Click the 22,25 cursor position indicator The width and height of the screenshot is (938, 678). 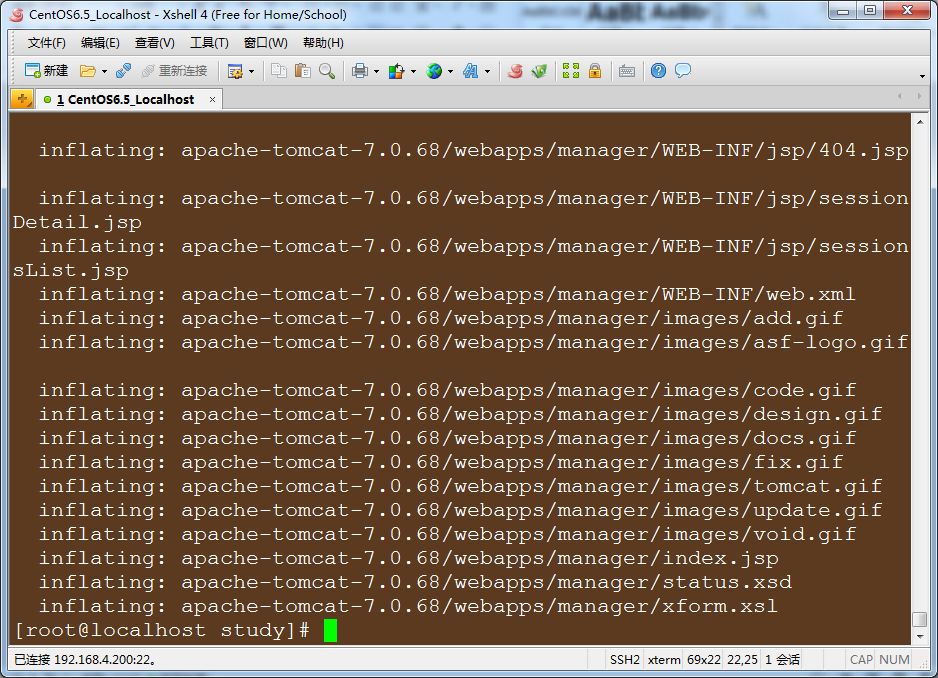742,659
